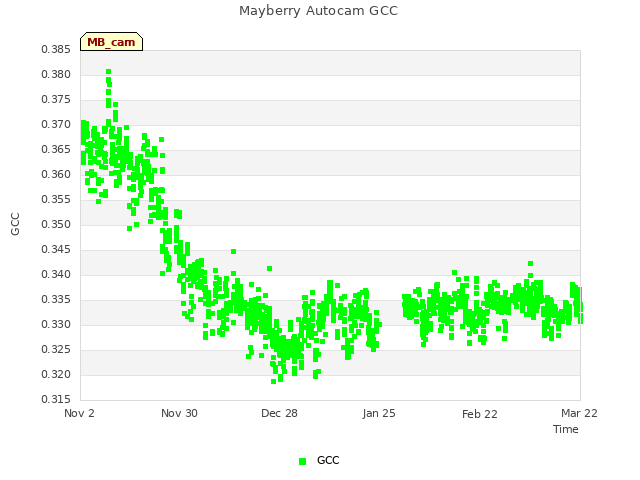Click the MB_cam tab label
The width and height of the screenshot is (640, 480).
click(x=111, y=42)
